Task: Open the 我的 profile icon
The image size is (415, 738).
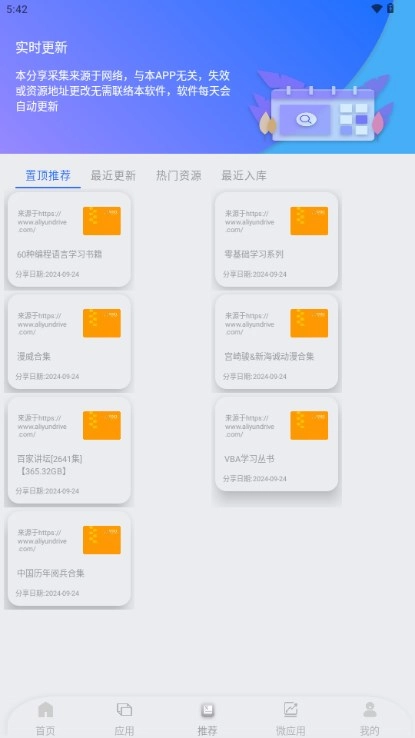Action: 370,709
